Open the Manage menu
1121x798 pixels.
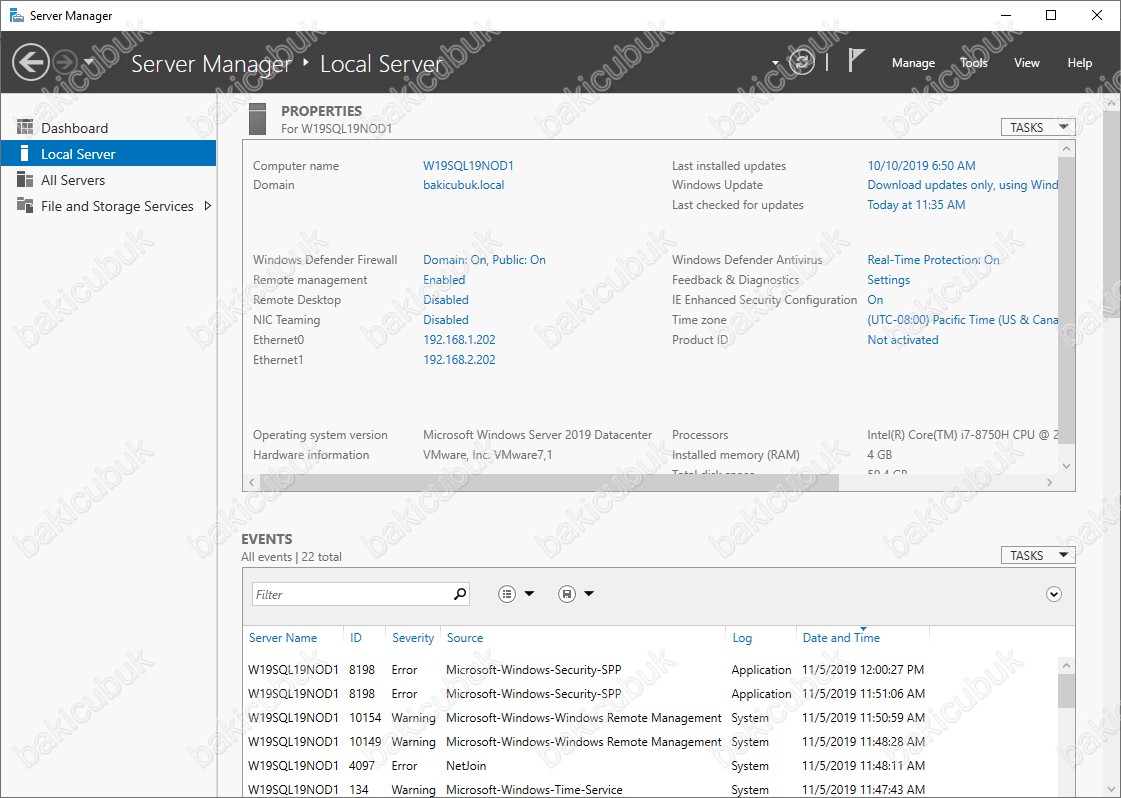click(913, 63)
